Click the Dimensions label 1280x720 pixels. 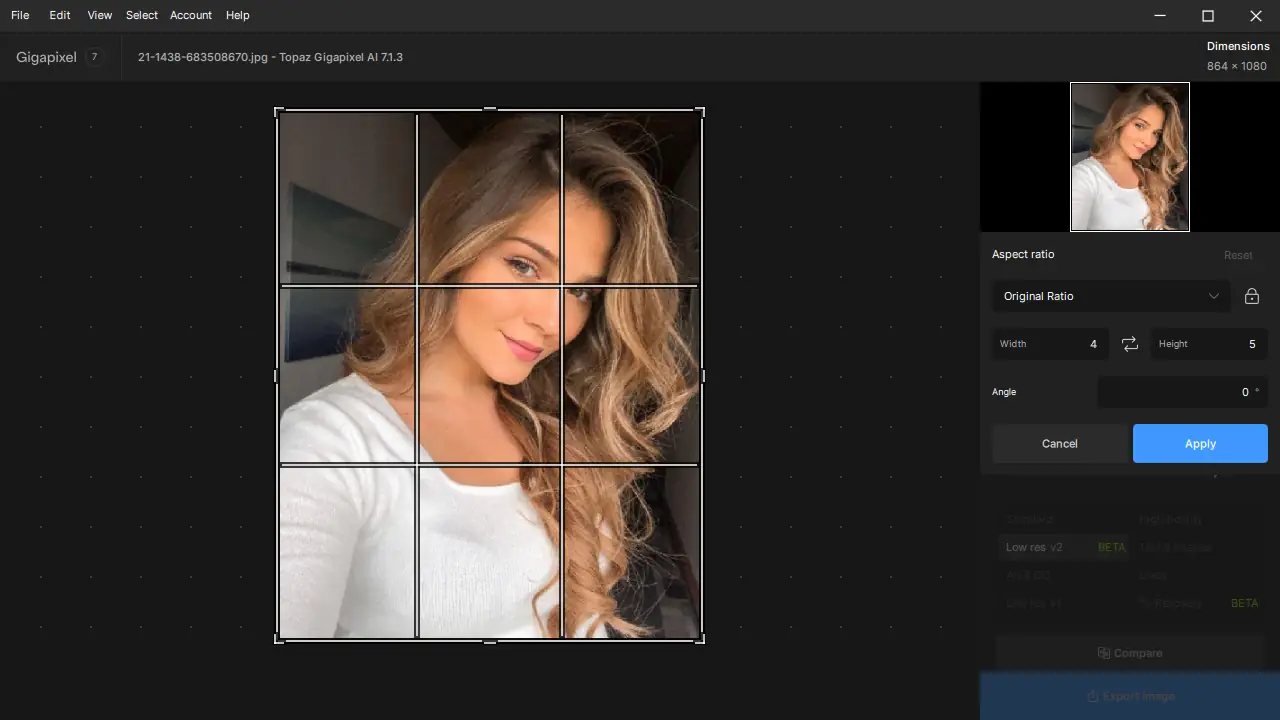1238,46
